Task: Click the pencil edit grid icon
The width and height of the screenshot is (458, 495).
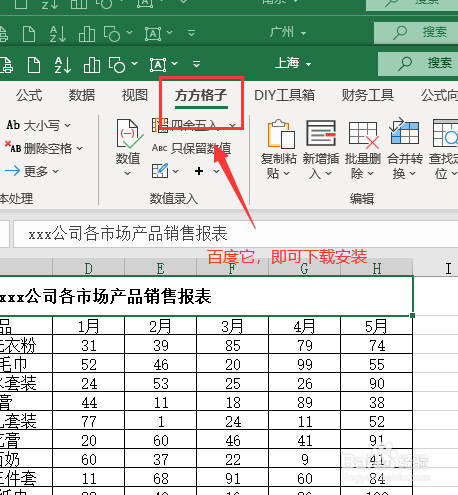Action: (x=160, y=171)
